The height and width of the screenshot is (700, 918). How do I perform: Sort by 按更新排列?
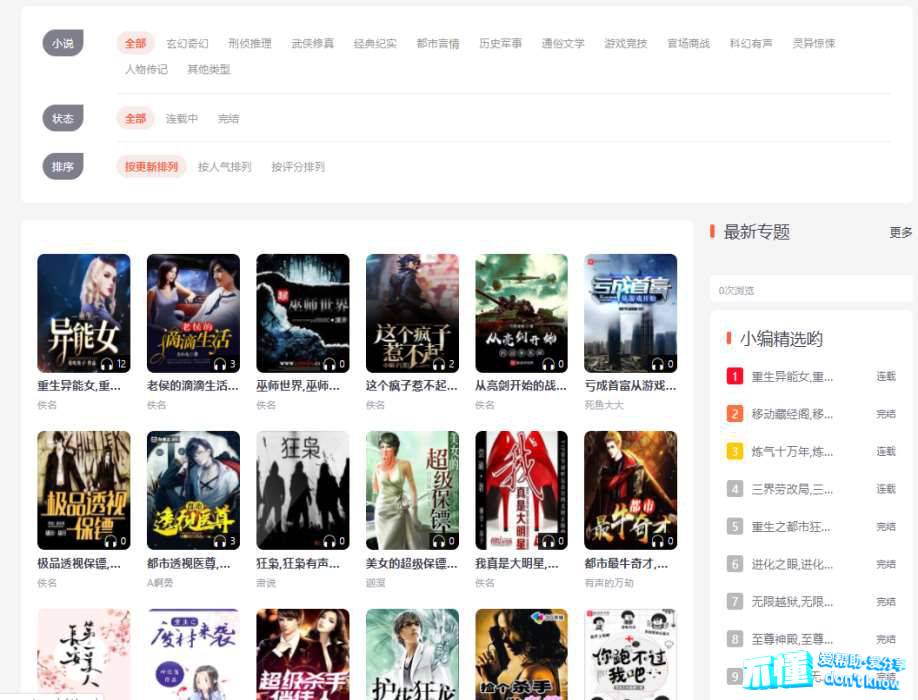pos(151,167)
